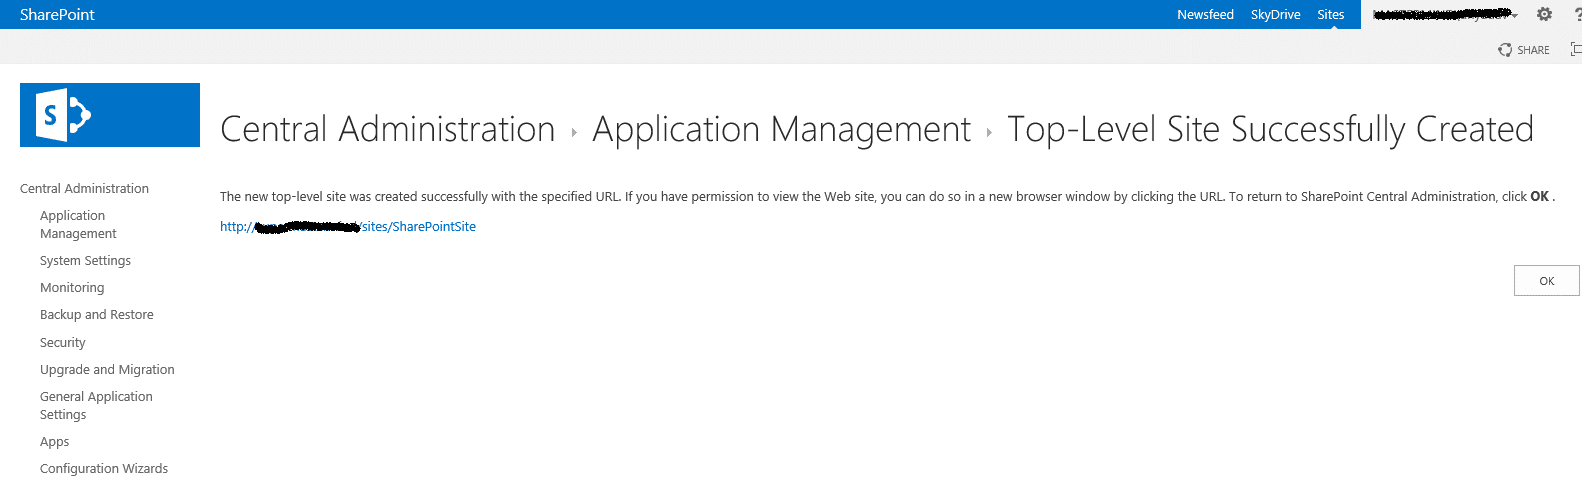The image size is (1582, 496).
Task: Click Central Administration breadcrumb title
Action: 388,129
